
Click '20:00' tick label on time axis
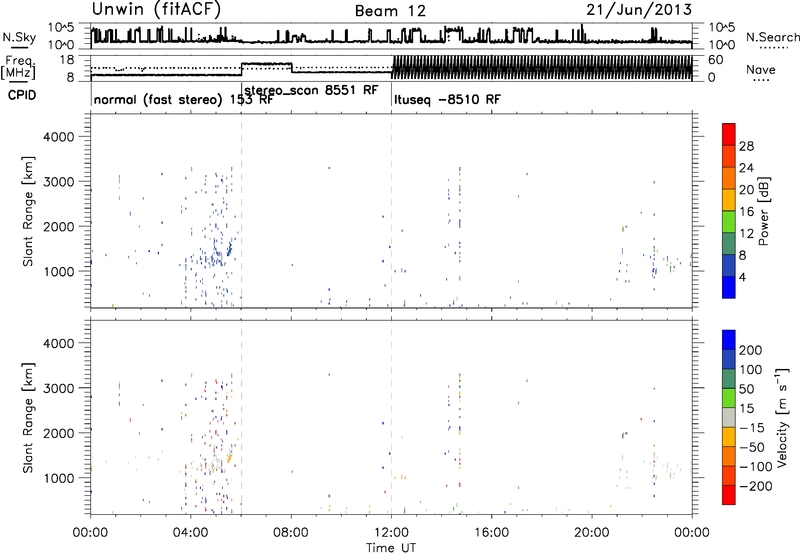[x=592, y=533]
